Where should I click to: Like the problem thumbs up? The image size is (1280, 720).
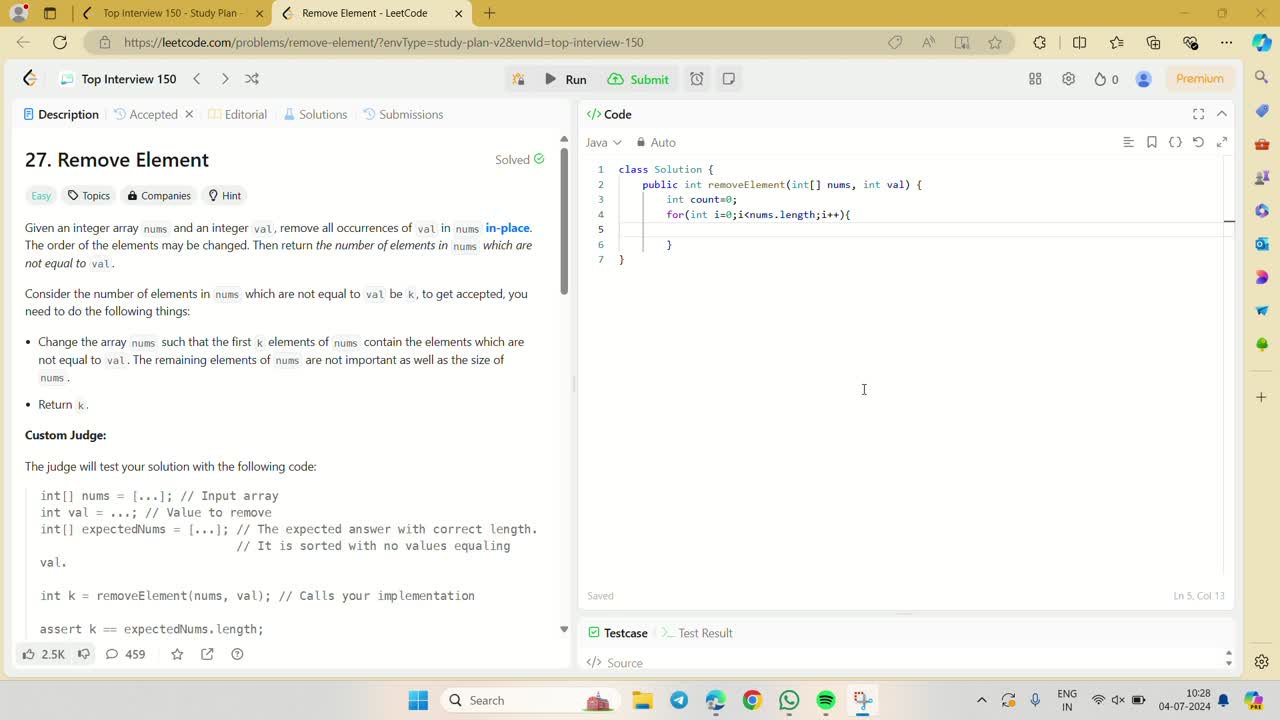(x=43, y=654)
